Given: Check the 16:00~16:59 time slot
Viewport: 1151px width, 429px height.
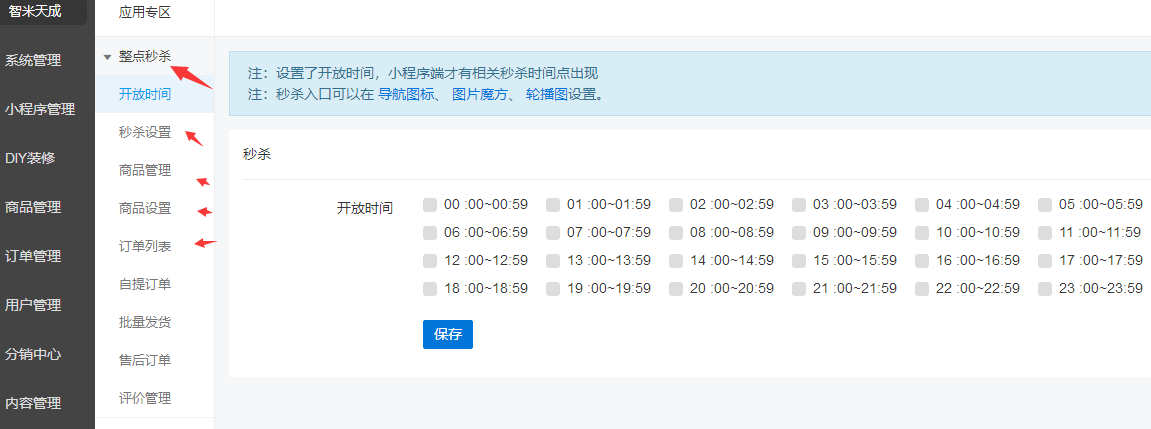Looking at the screenshot, I should (x=922, y=261).
